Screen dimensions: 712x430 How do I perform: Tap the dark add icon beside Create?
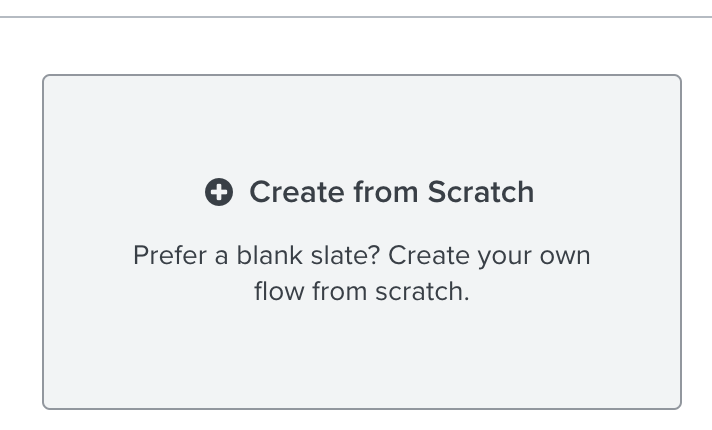pyautogui.click(x=219, y=192)
